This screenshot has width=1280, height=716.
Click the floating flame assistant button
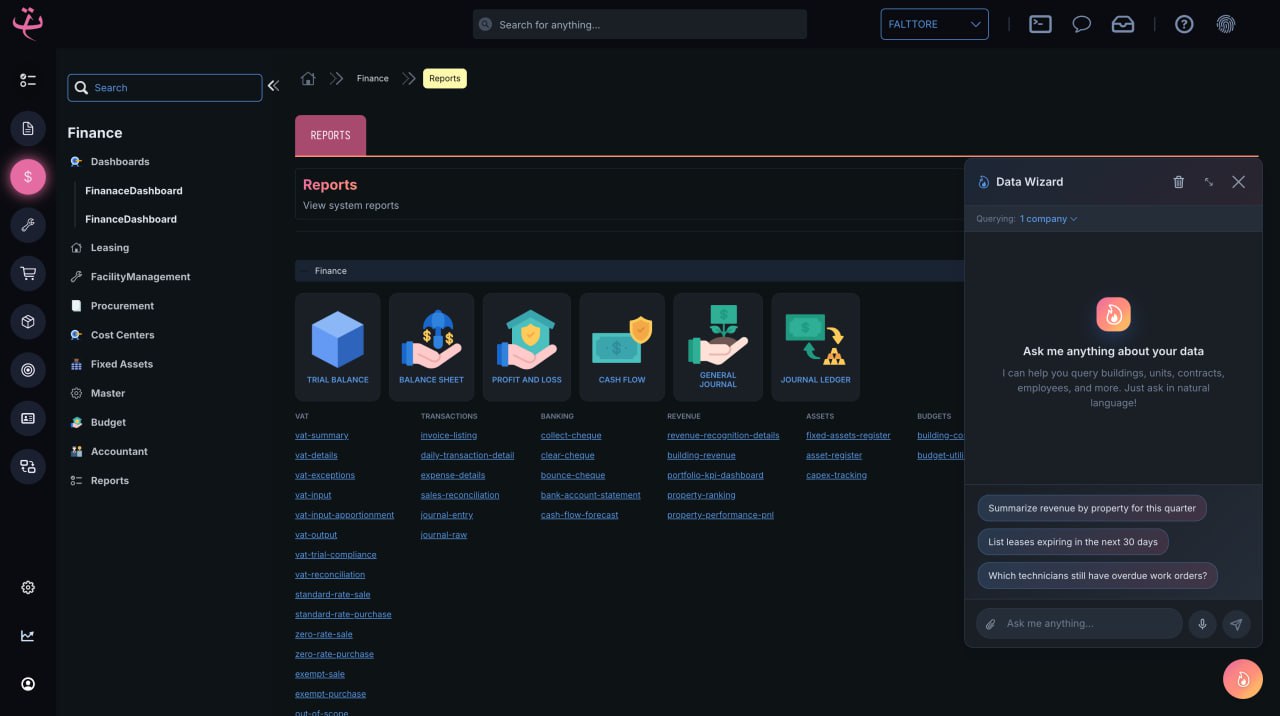[1242, 680]
